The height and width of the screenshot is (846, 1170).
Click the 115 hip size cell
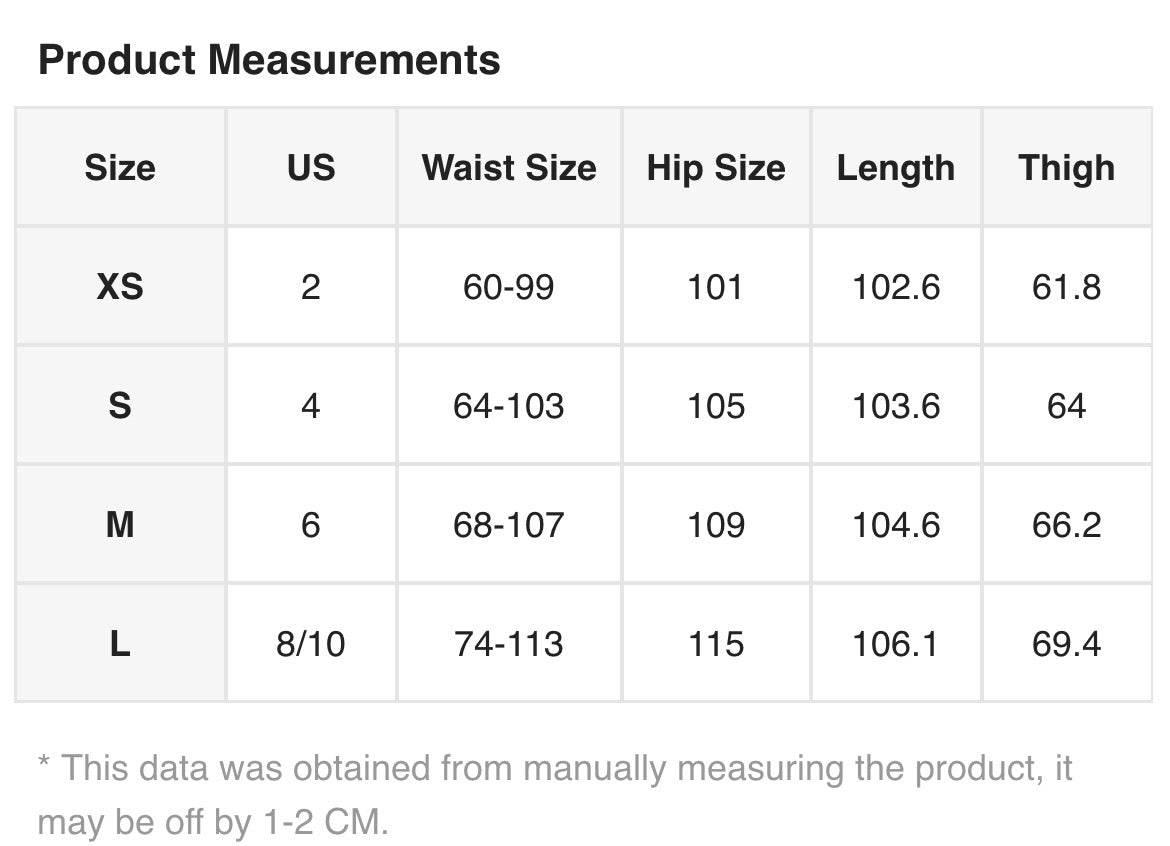point(716,644)
